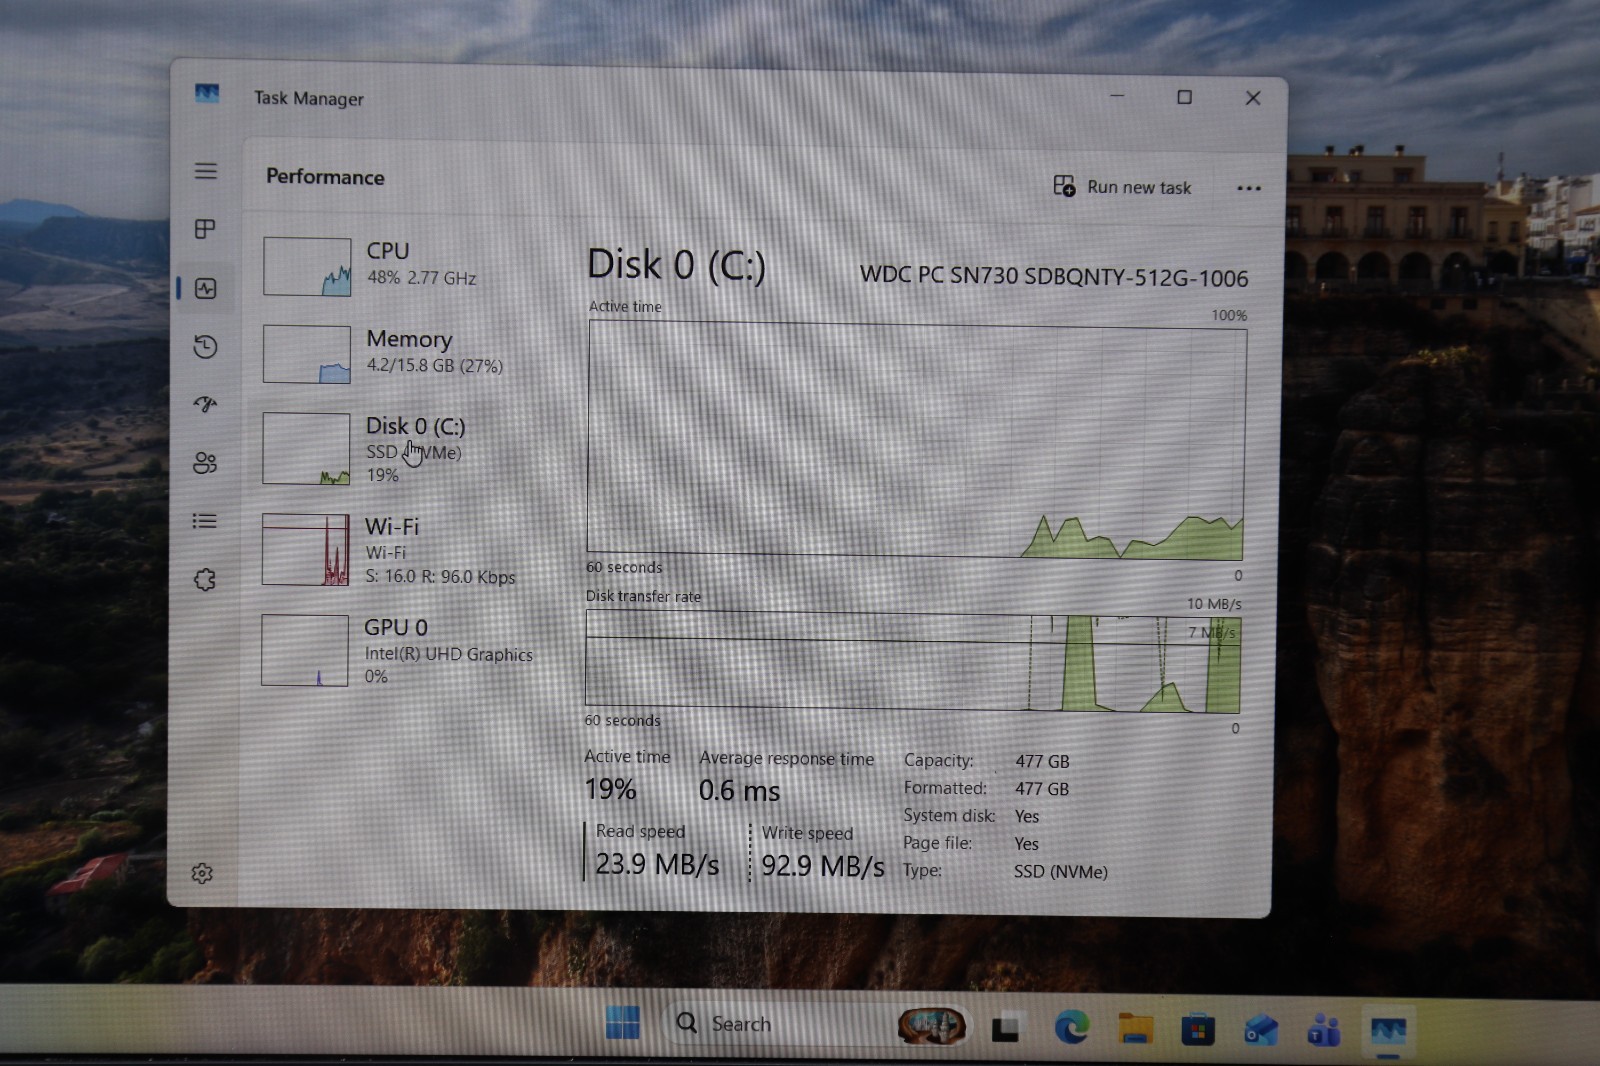The width and height of the screenshot is (1600, 1066).
Task: Click the 0.6 ms response time value
Action: [739, 791]
